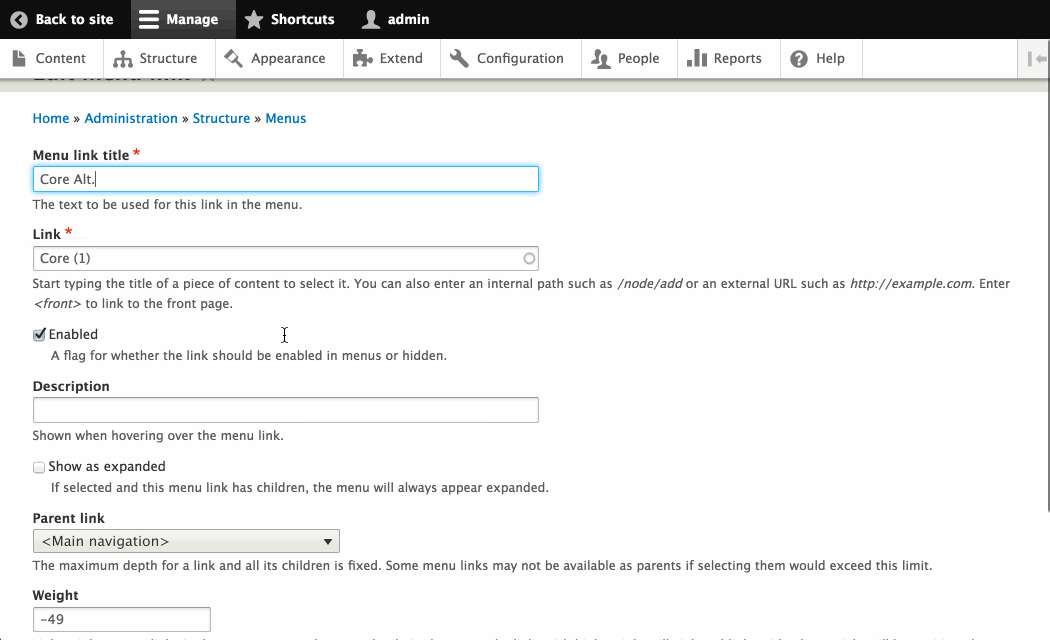Click the Description label
1050x640 pixels.
[x=71, y=386]
